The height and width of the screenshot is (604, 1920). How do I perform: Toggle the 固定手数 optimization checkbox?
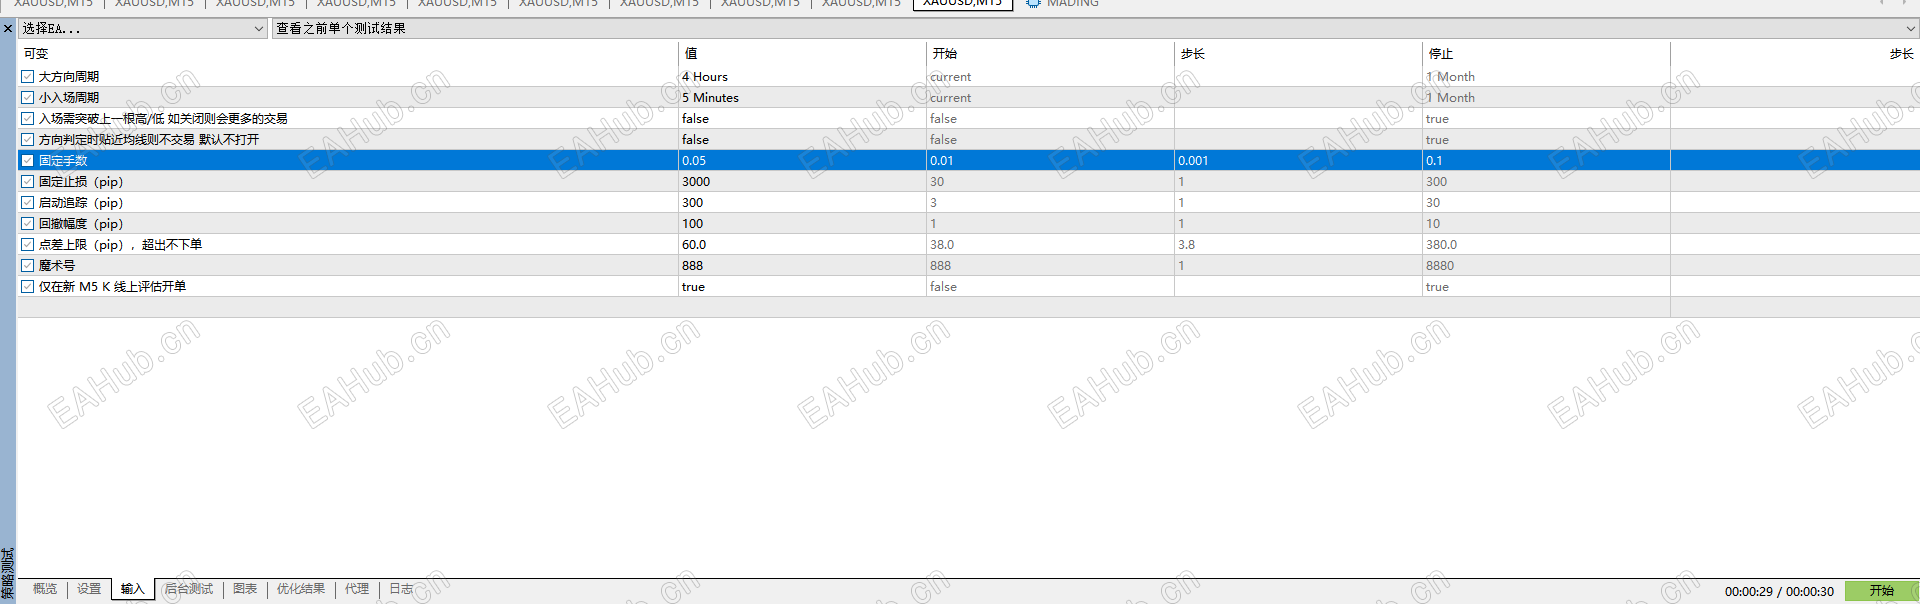[28, 160]
